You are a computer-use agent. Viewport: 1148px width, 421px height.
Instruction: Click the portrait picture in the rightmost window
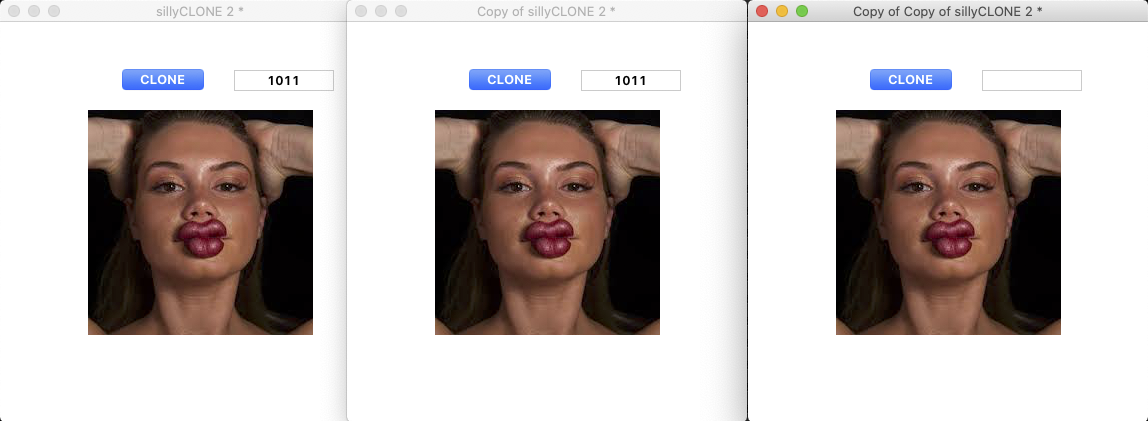click(948, 222)
